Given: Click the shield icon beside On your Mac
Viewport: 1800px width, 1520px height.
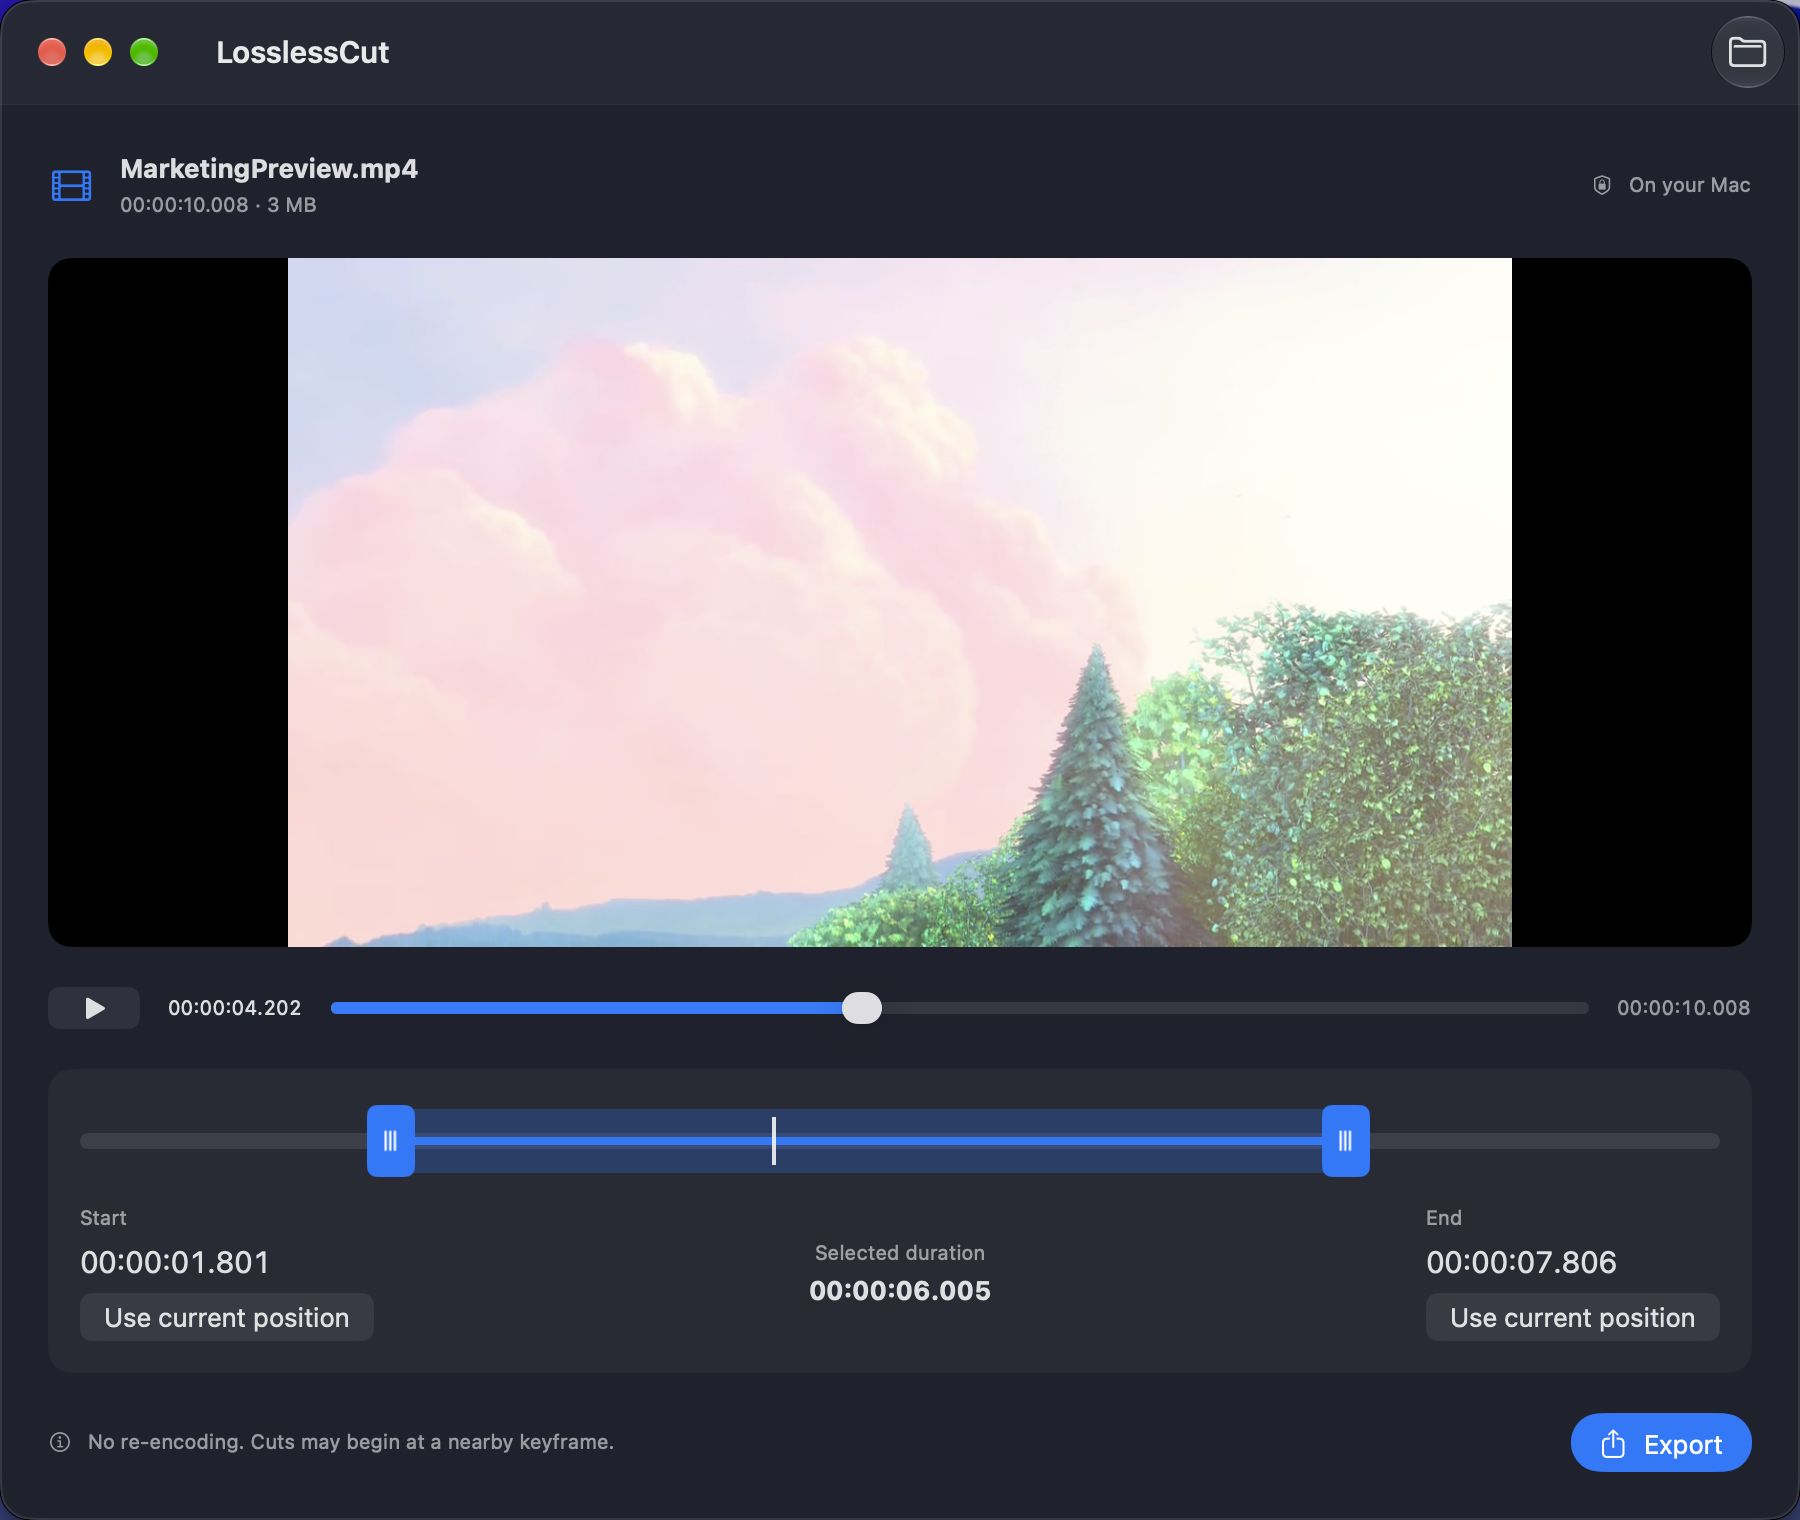Looking at the screenshot, I should point(1602,185).
